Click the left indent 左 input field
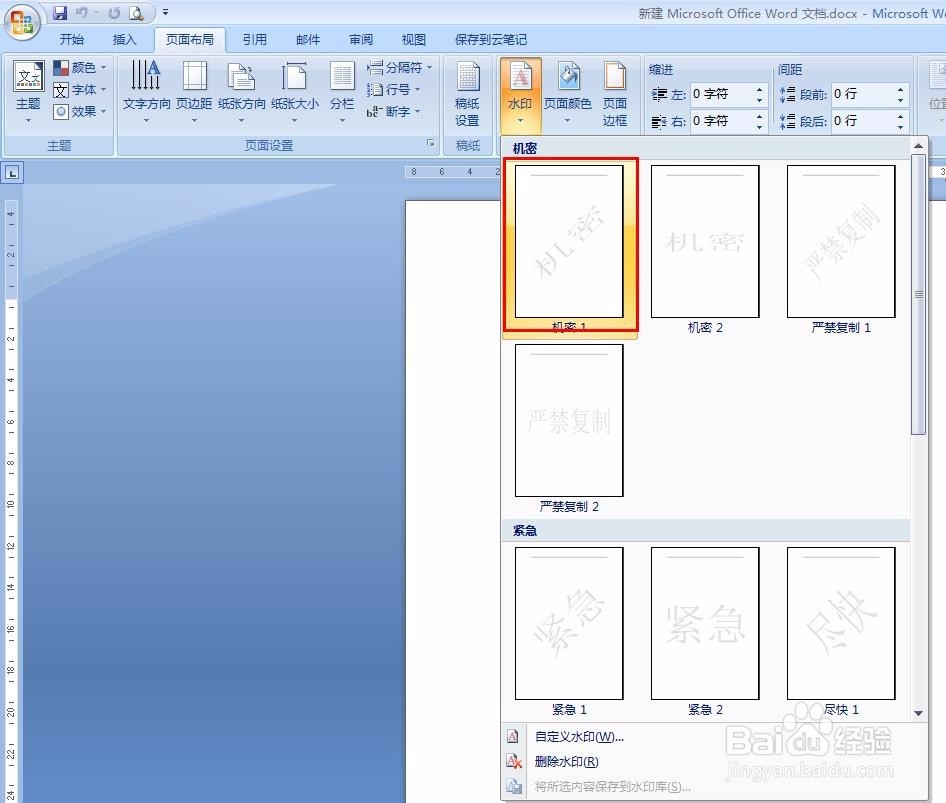This screenshot has height=803, width=946. click(722, 94)
